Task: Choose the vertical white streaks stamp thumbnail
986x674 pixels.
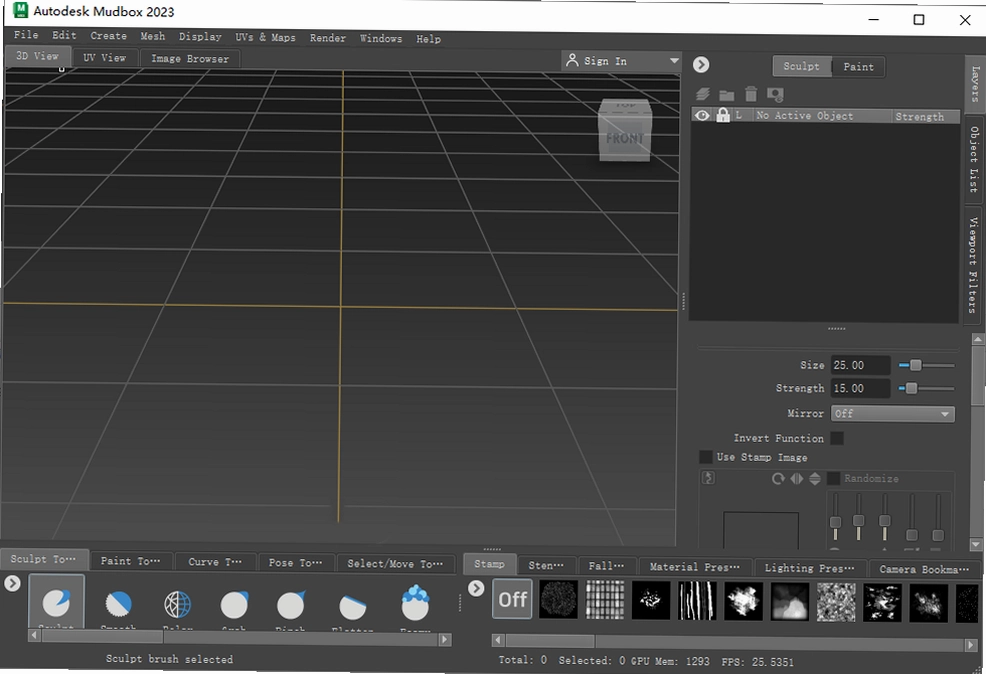Action: (x=697, y=601)
